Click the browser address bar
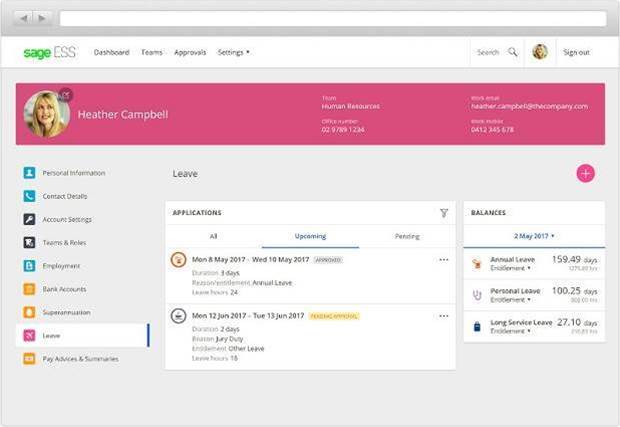This screenshot has height=427, width=620. pyautogui.click(x=333, y=19)
